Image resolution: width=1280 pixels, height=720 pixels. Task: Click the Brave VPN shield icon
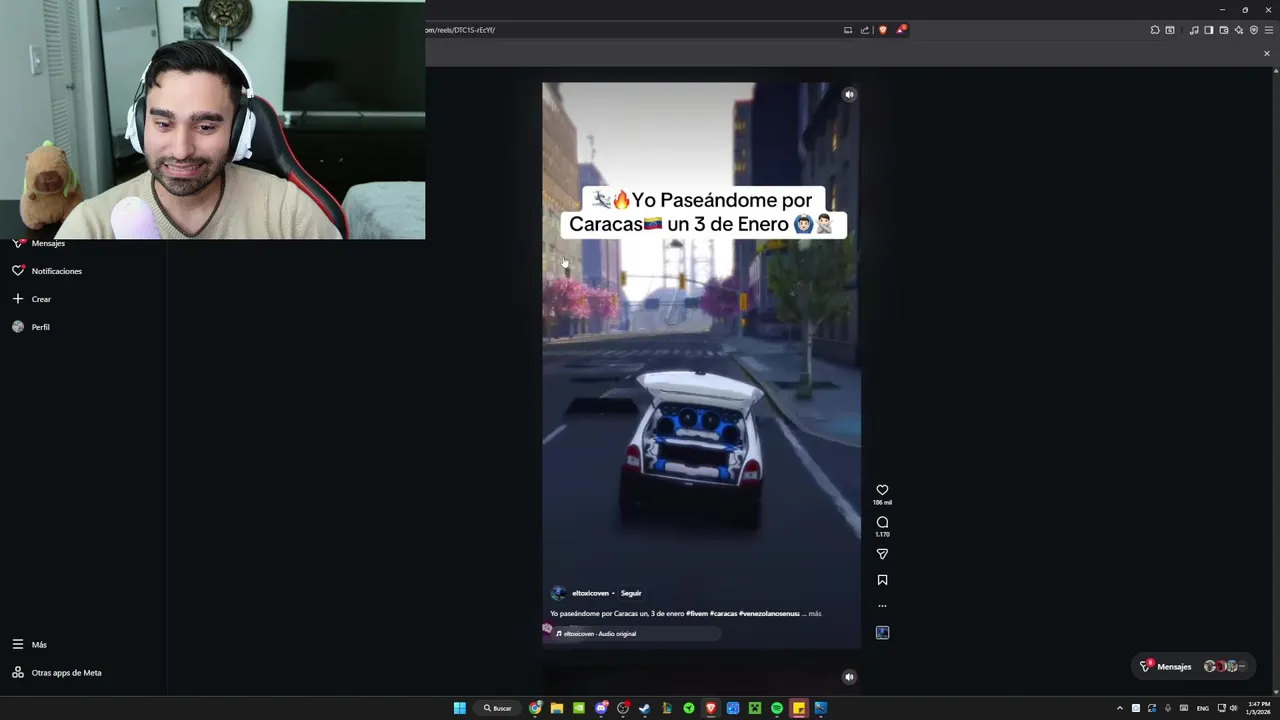click(x=1254, y=30)
